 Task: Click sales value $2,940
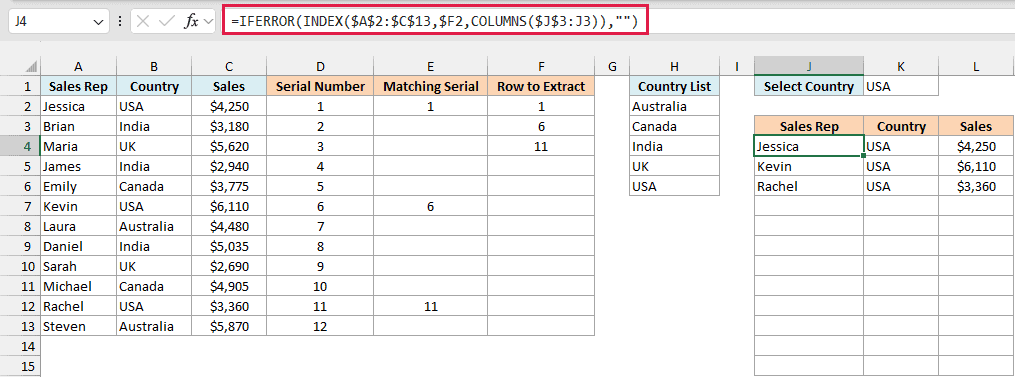pos(229,166)
